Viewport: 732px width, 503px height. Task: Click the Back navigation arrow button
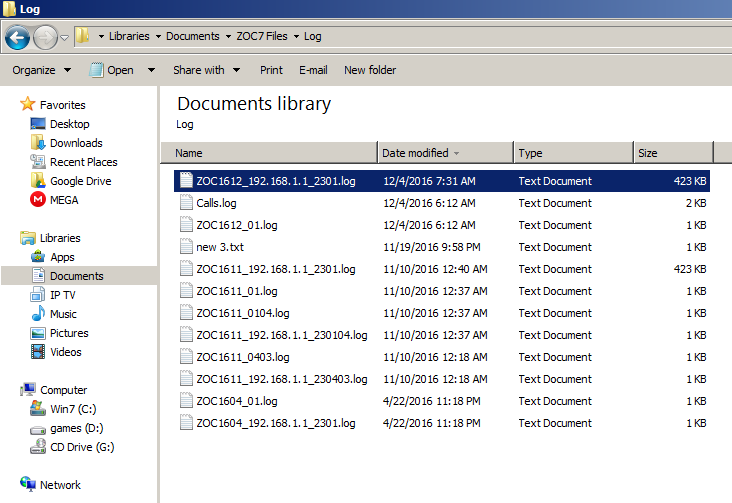(17, 37)
